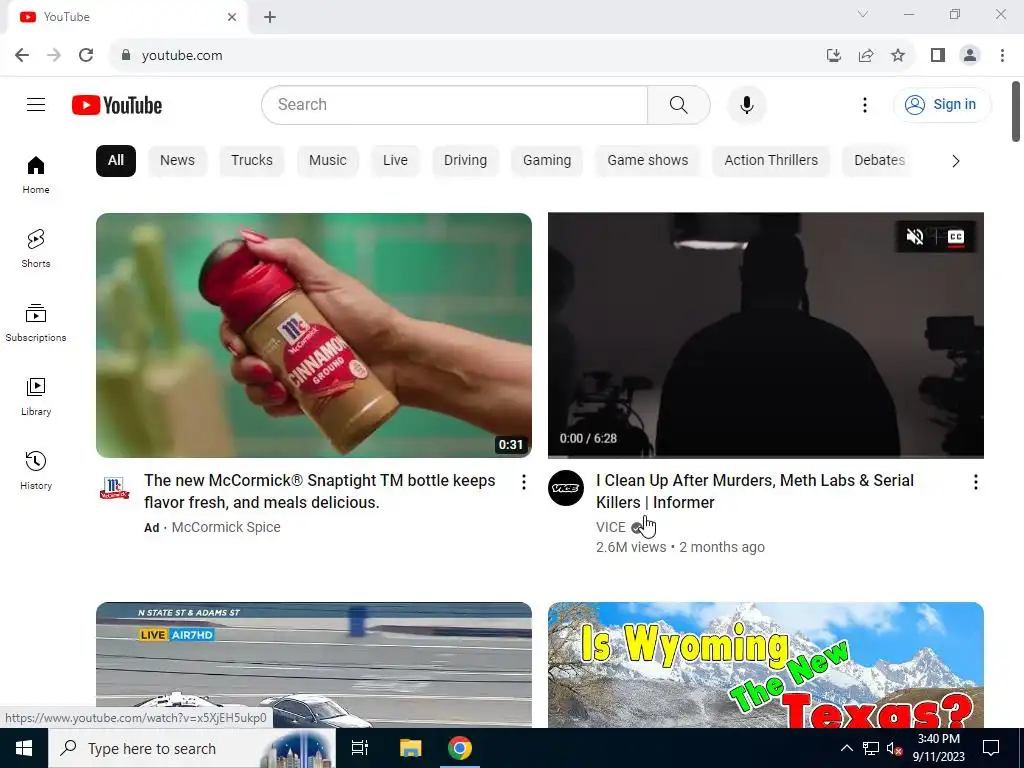This screenshot has width=1024, height=768.
Task: Select the All filter chip
Action: [x=116, y=161]
